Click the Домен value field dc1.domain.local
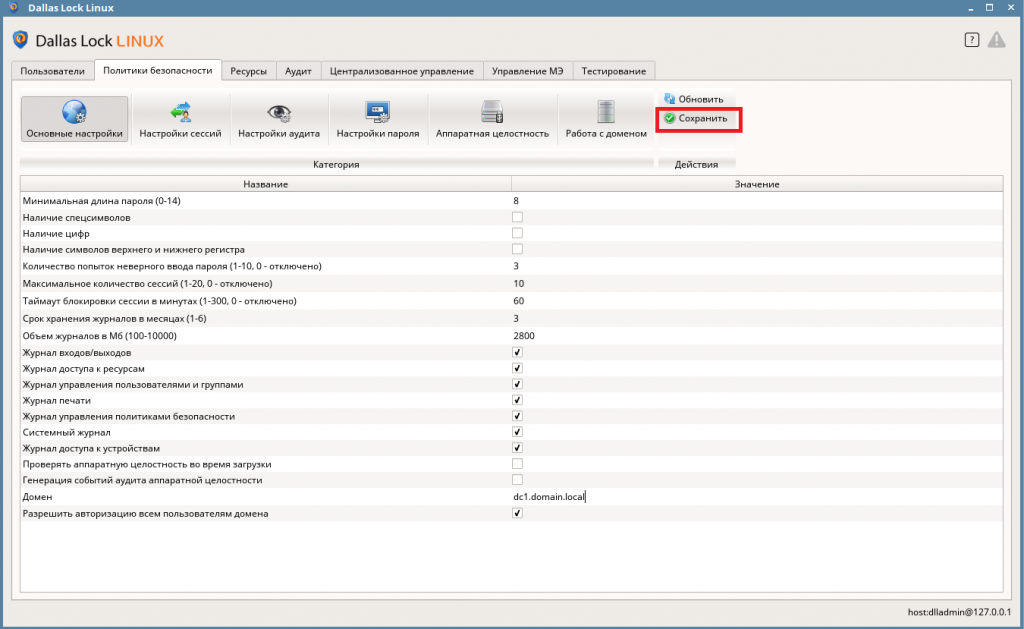Viewport: 1024px width, 629px height. point(757,496)
